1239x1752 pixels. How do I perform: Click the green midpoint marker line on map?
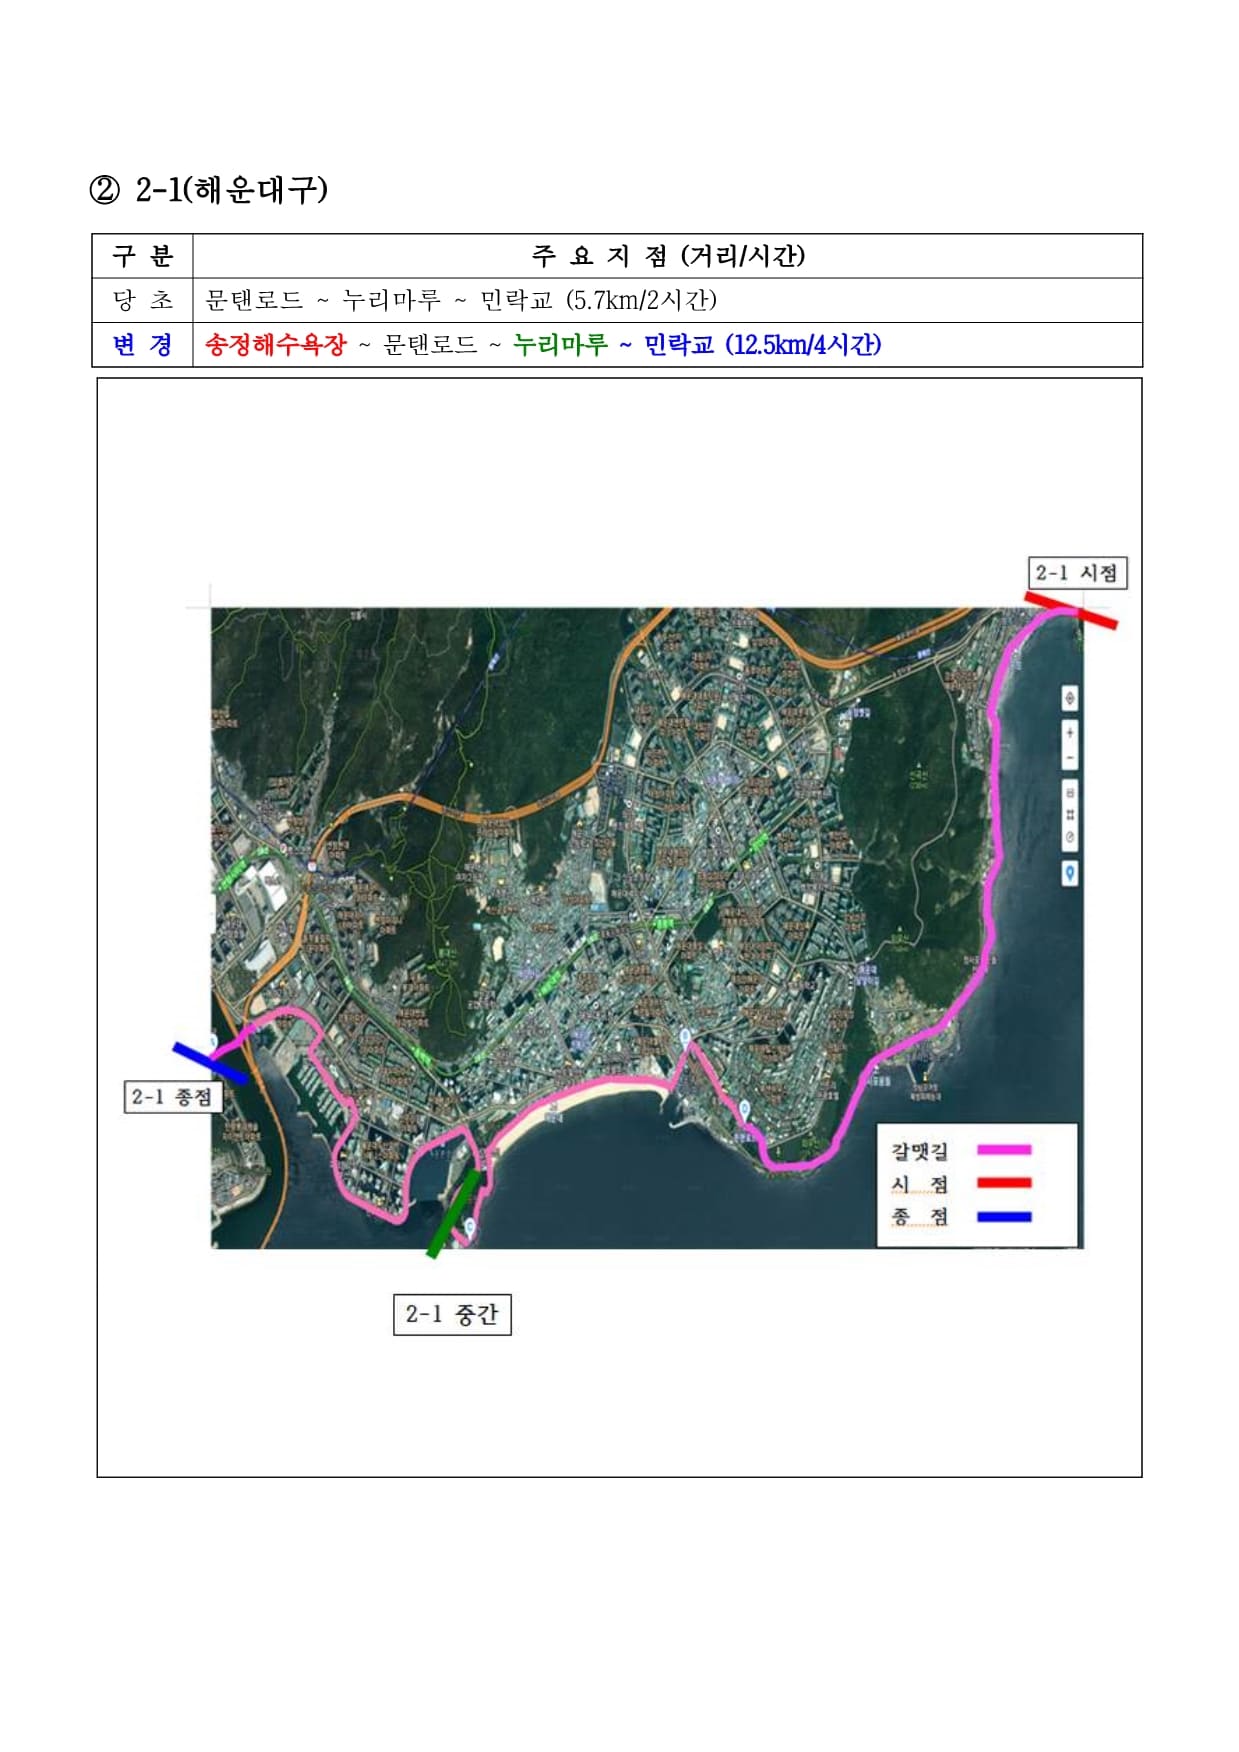click(x=453, y=1214)
